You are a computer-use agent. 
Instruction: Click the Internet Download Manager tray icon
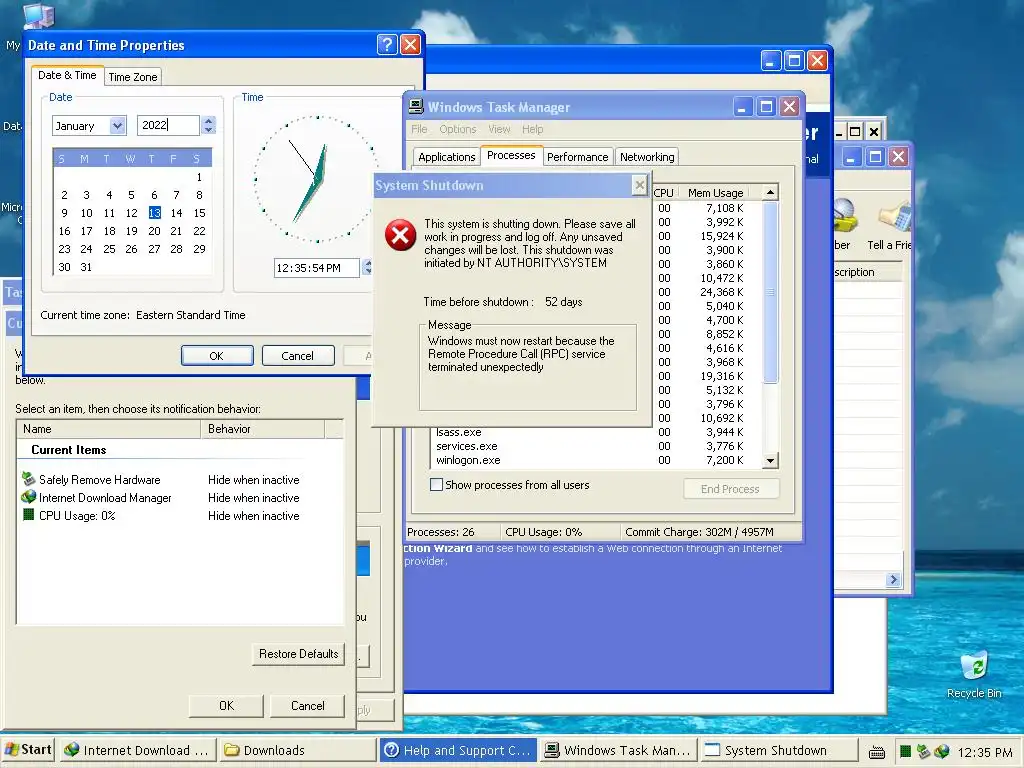[x=941, y=751]
